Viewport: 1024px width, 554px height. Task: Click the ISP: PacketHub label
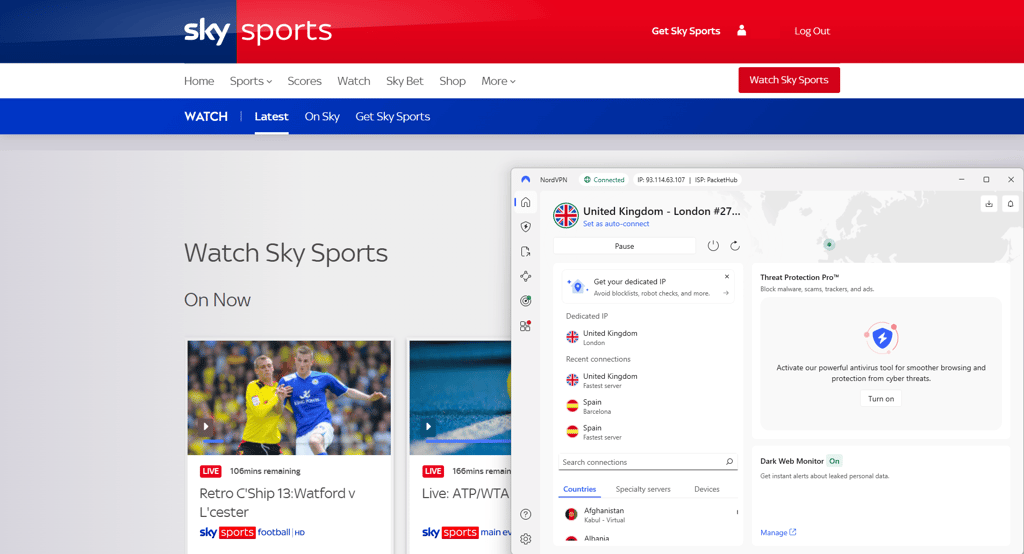[x=716, y=180]
